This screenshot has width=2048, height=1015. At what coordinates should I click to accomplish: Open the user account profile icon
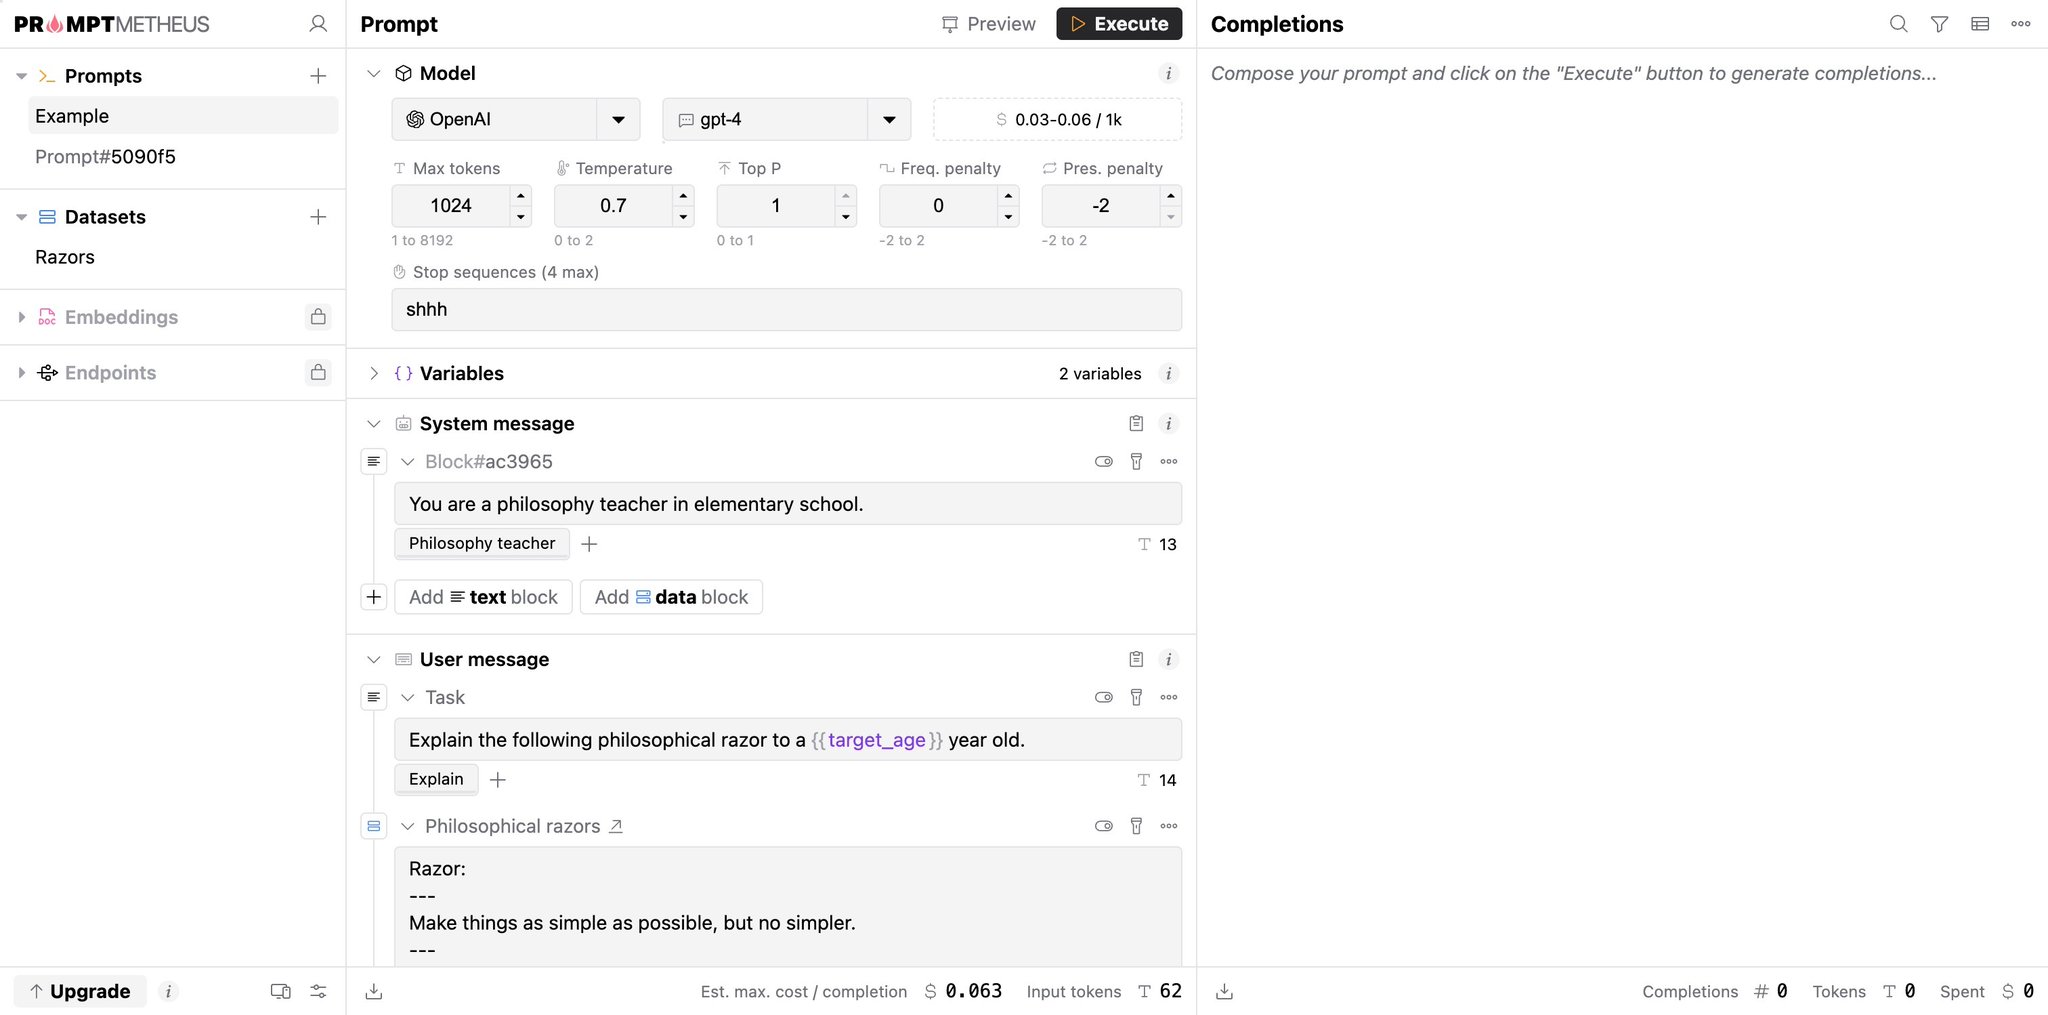[318, 24]
